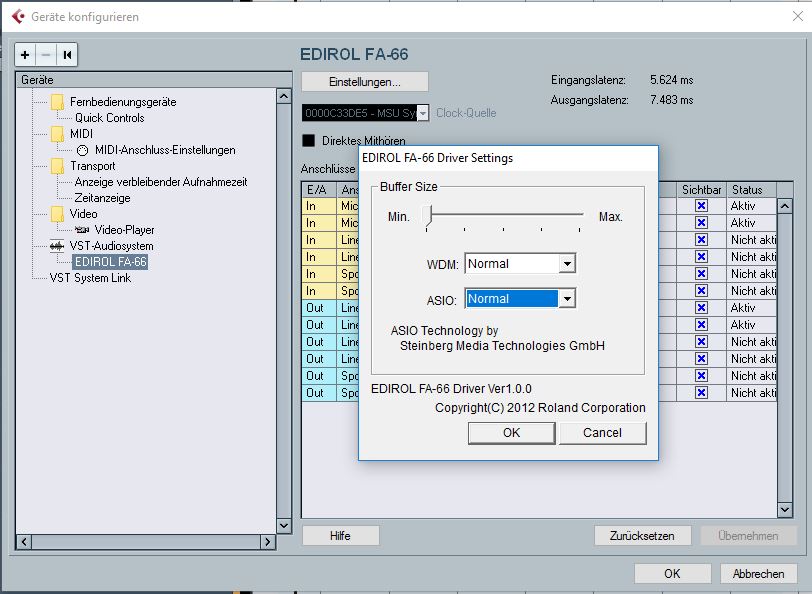Open the WDM buffer mode dropdown
Image resolution: width=812 pixels, height=594 pixels.
click(x=567, y=264)
